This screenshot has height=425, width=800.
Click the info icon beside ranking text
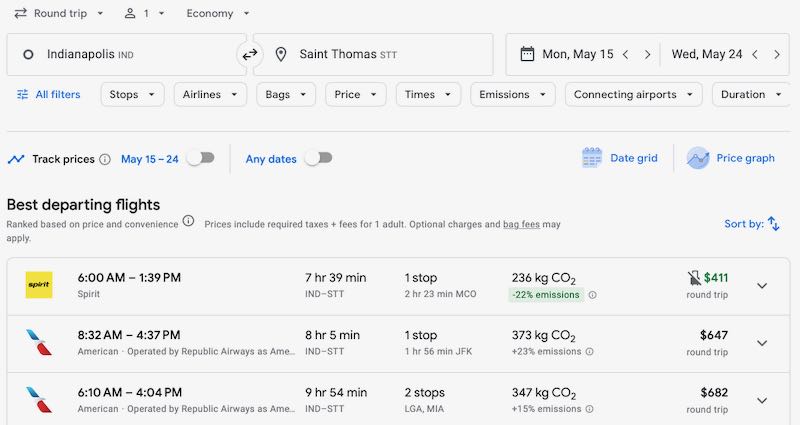pos(188,221)
